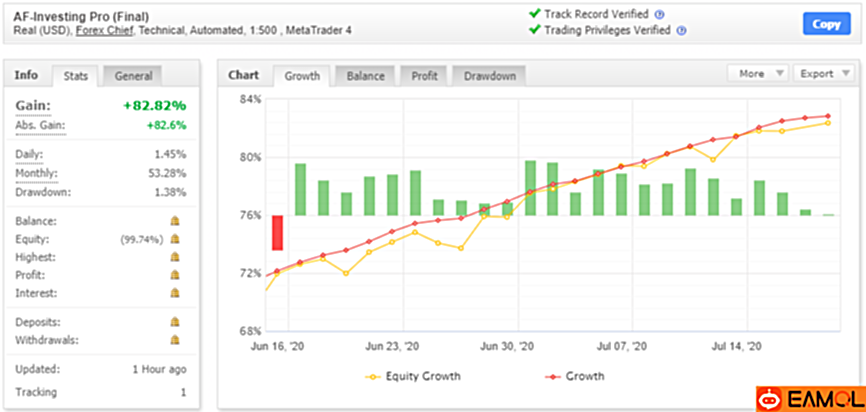866x412 pixels.
Task: Open the Export dropdown menu
Action: click(822, 74)
